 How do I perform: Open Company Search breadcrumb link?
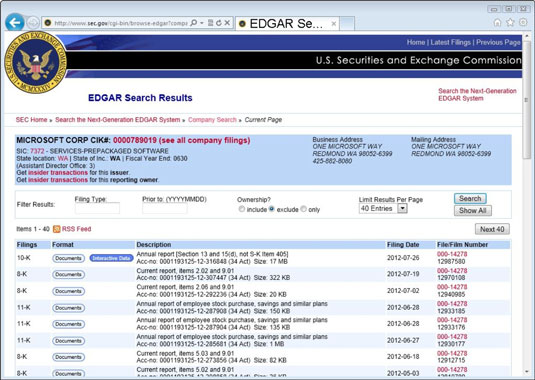pos(212,120)
